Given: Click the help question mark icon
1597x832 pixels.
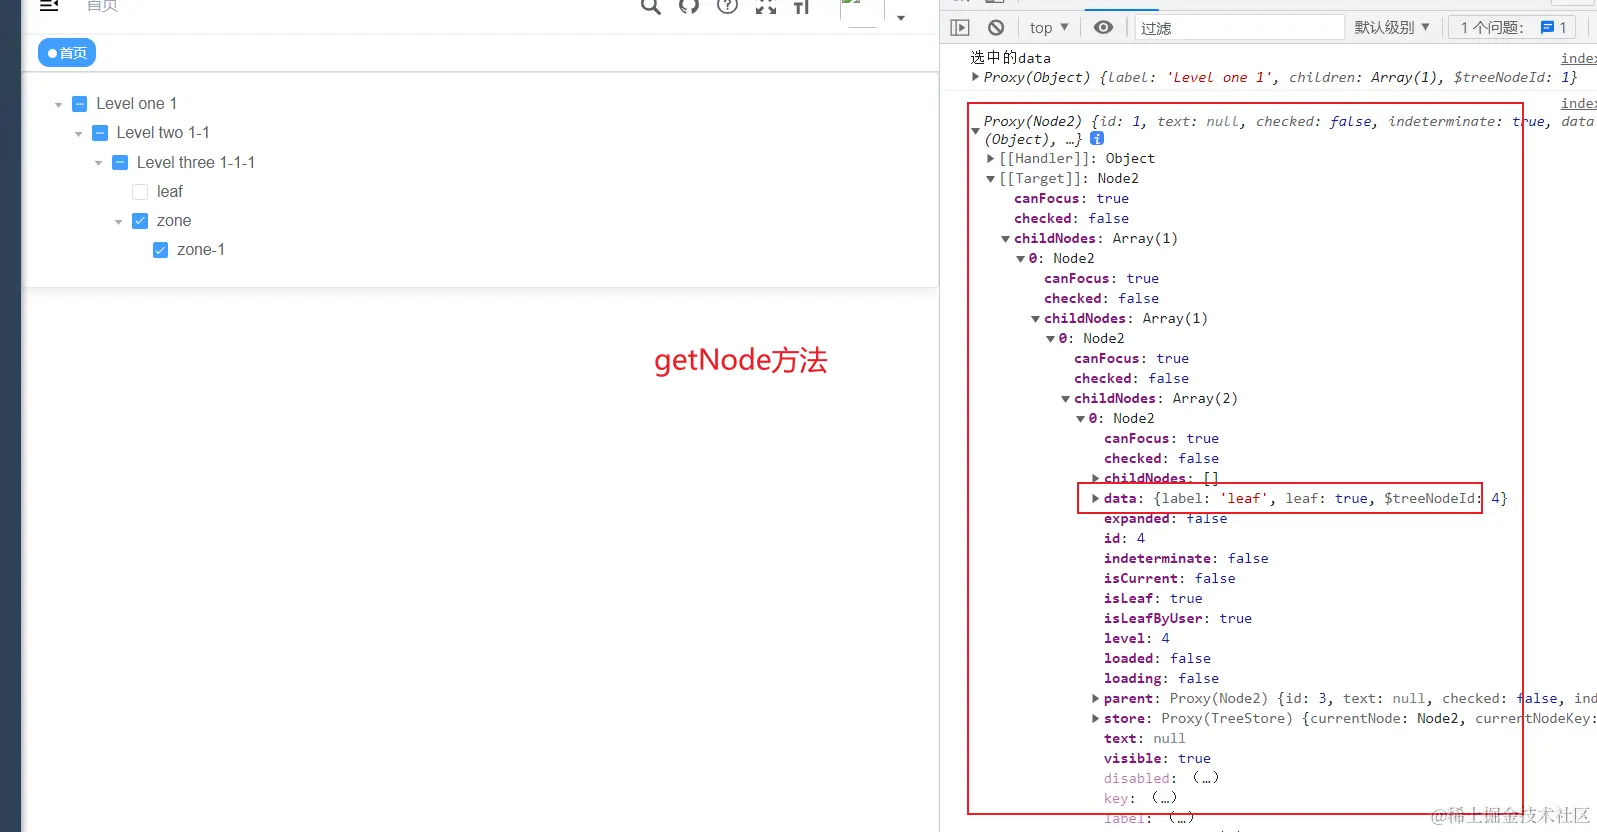Looking at the screenshot, I should pos(728,6).
